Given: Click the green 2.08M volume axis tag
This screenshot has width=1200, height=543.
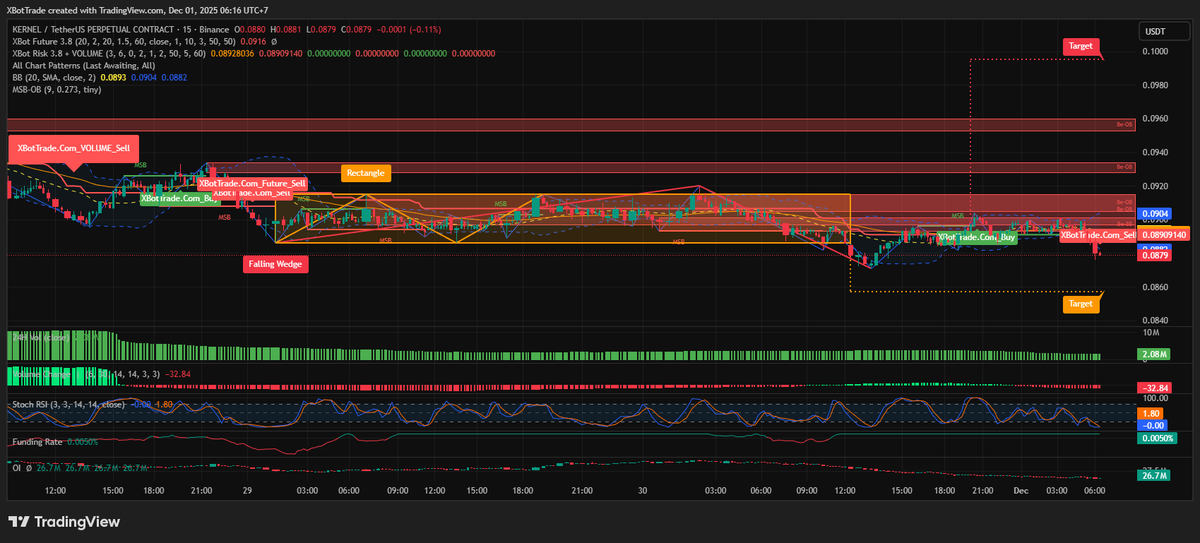Looking at the screenshot, I should tap(1153, 355).
